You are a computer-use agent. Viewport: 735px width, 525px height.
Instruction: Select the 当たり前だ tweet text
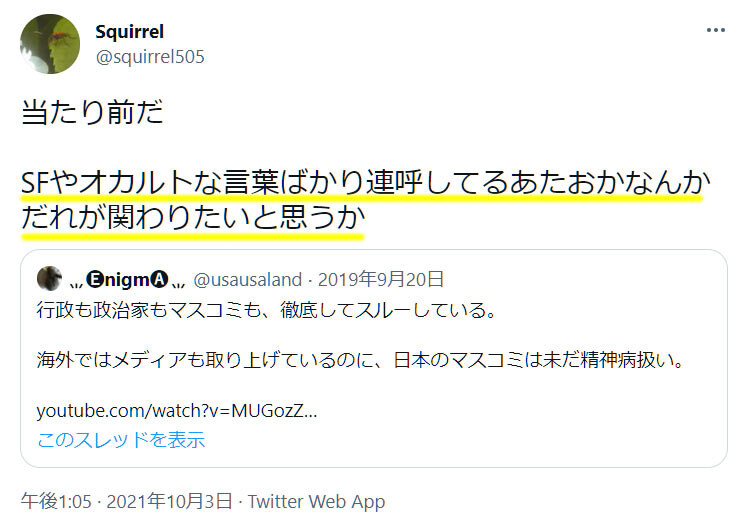pyautogui.click(x=92, y=112)
